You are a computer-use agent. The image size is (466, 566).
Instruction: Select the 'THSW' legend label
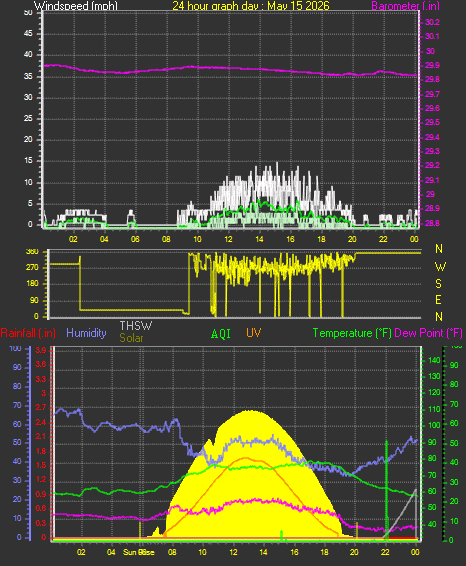tap(136, 326)
